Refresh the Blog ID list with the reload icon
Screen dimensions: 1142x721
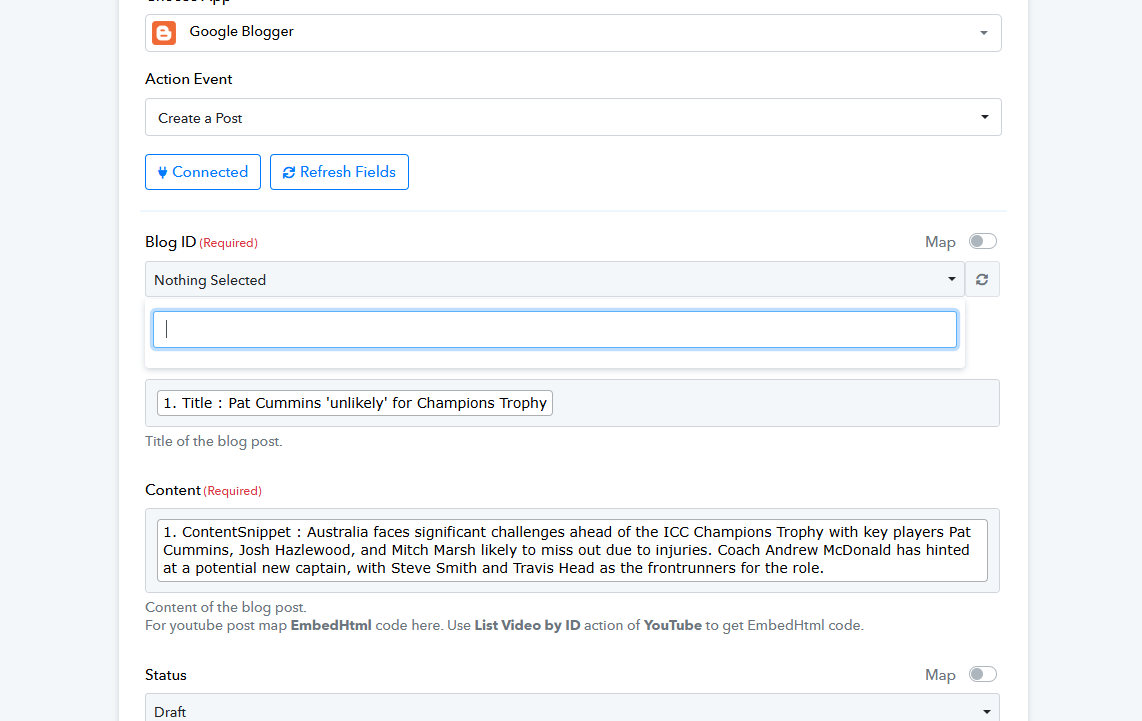click(x=982, y=280)
